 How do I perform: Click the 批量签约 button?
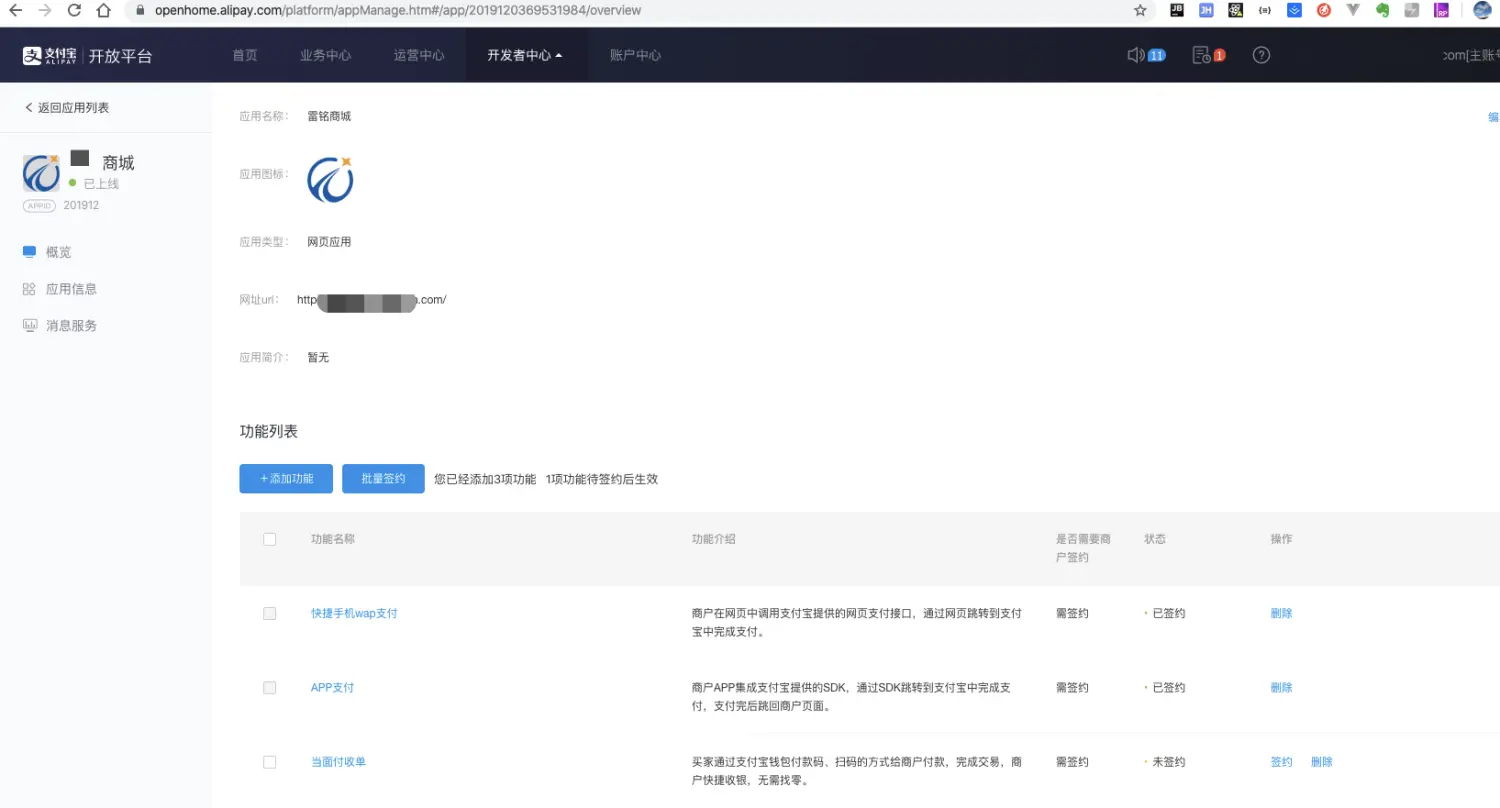click(x=383, y=479)
